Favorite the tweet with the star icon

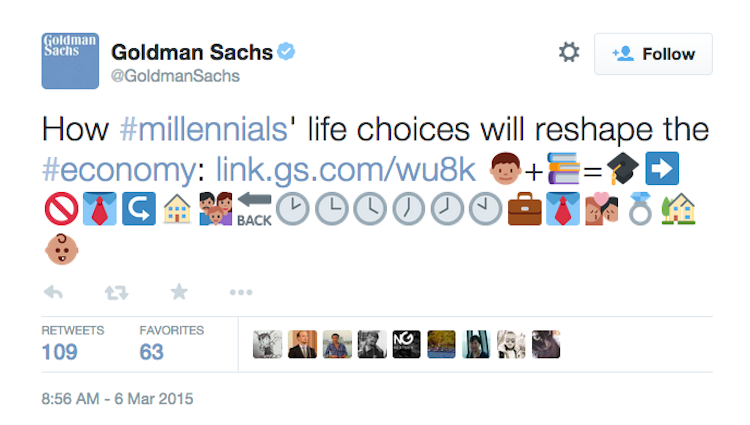pos(179,292)
